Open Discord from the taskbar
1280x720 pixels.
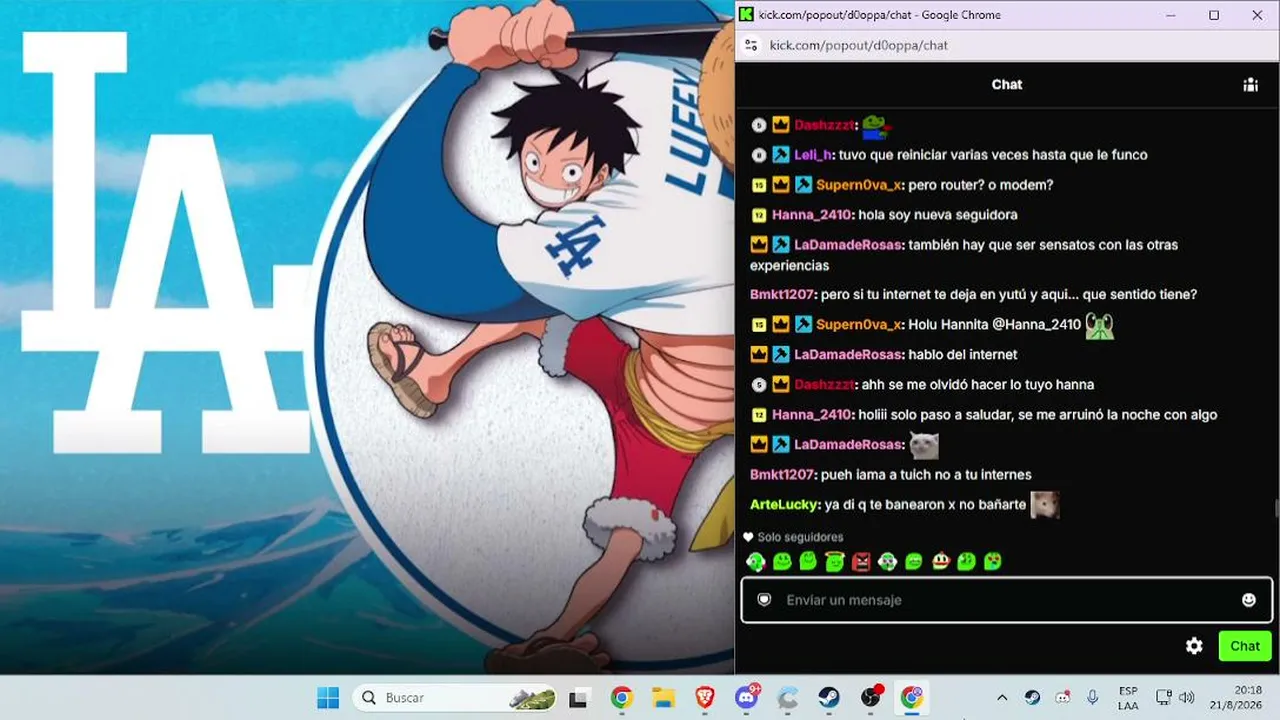[746, 698]
